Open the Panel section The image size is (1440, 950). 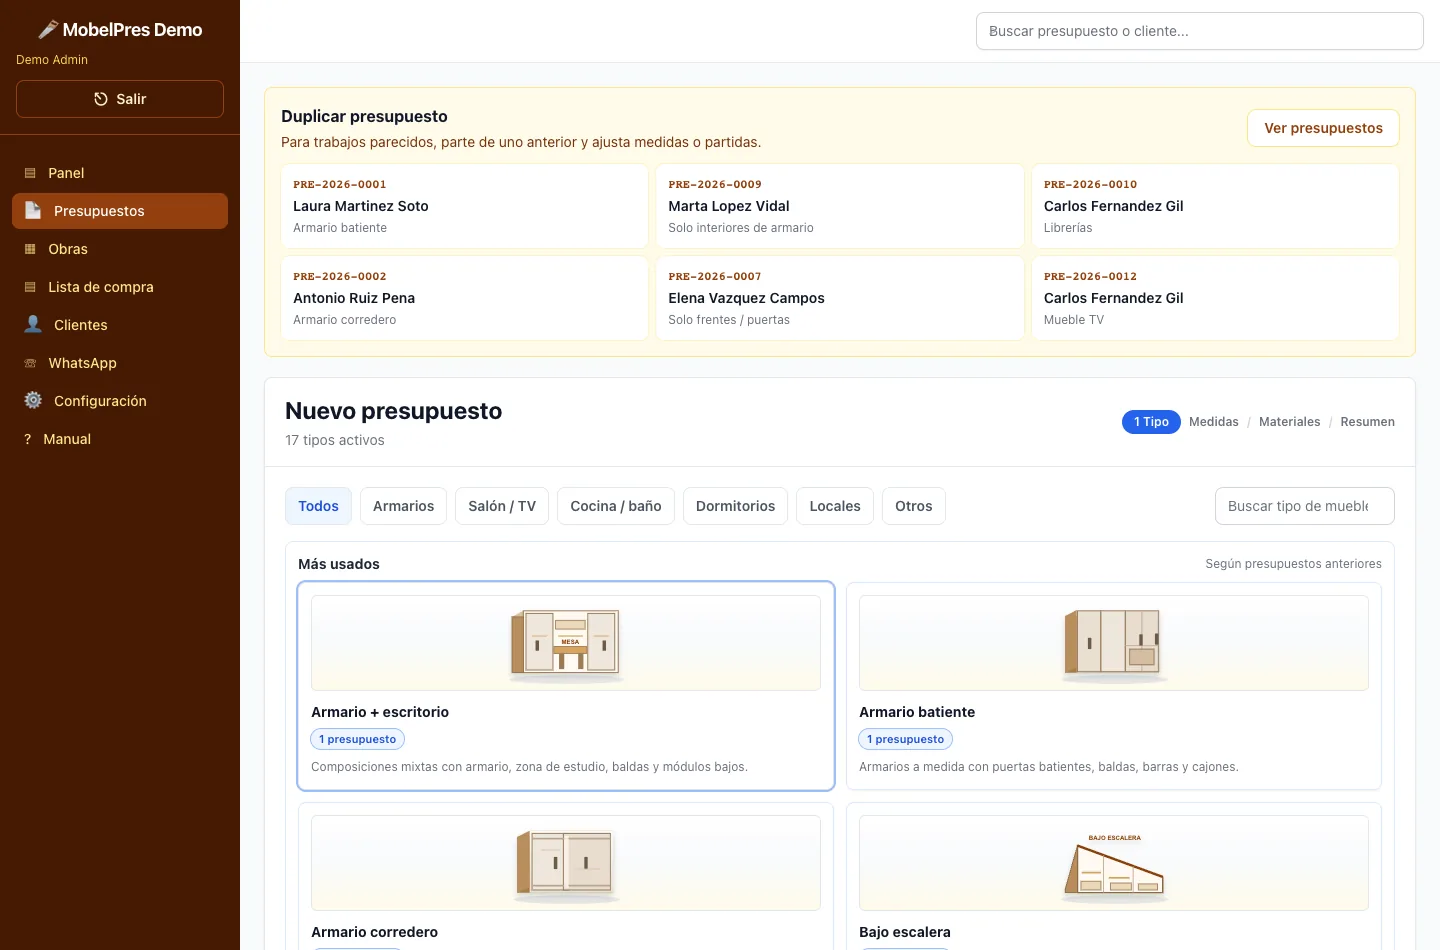click(120, 173)
